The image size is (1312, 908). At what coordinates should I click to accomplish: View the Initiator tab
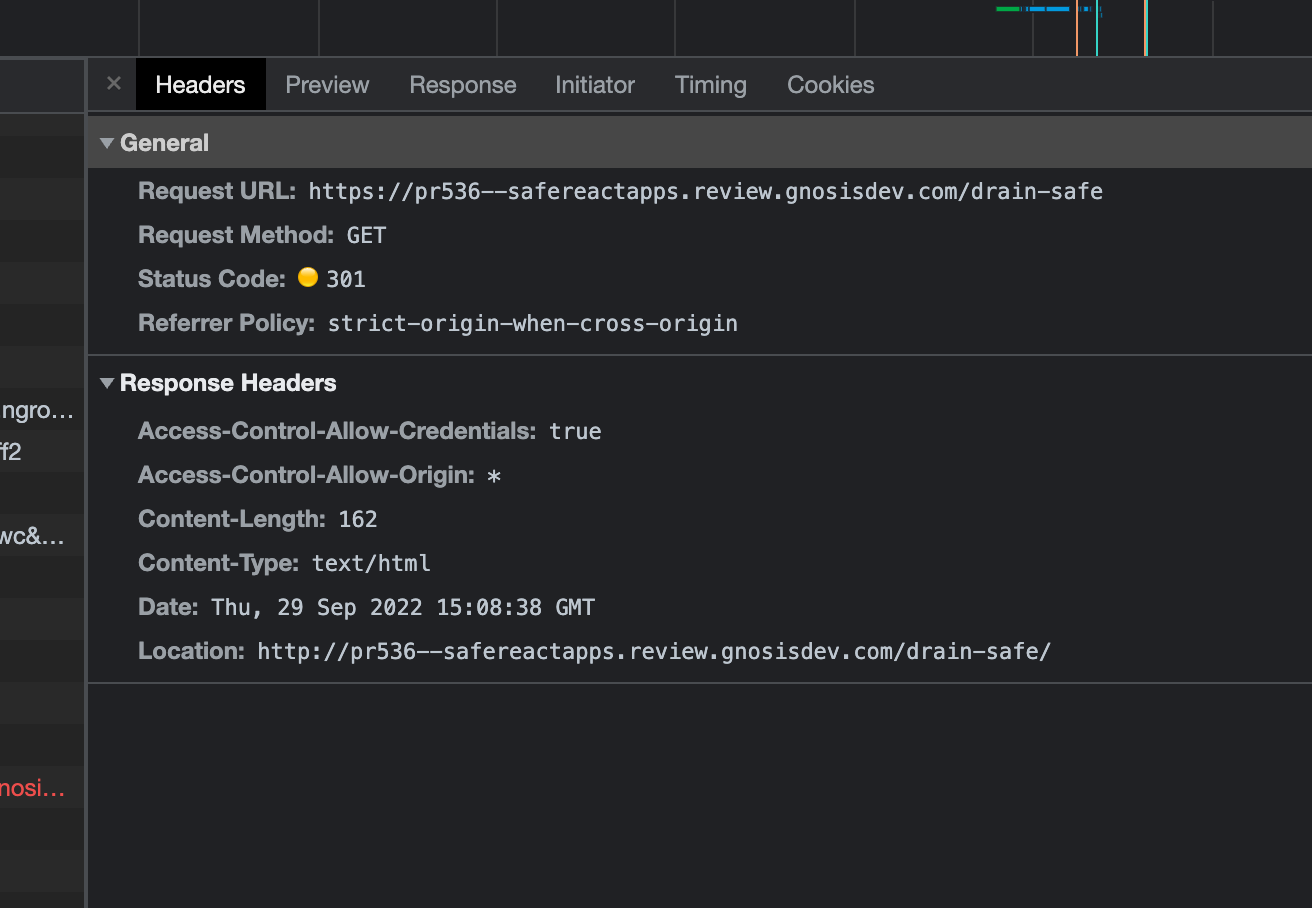594,85
